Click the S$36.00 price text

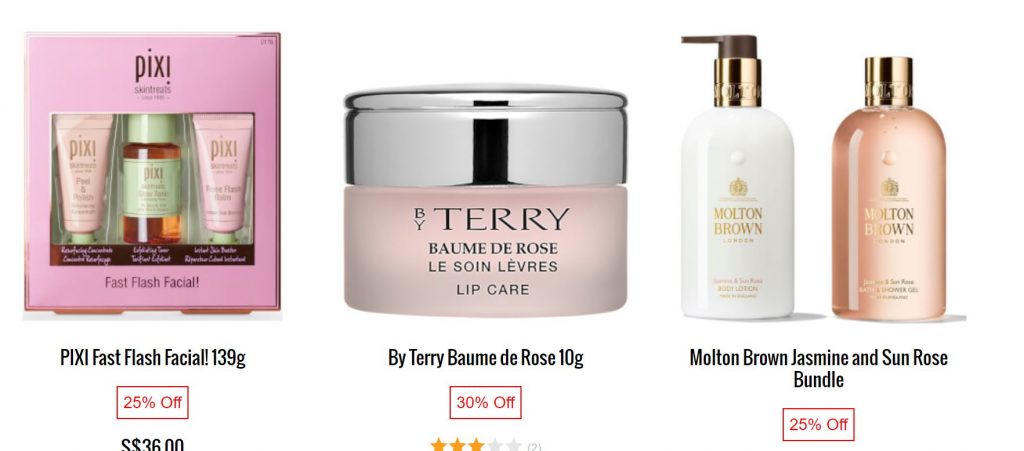[152, 445]
